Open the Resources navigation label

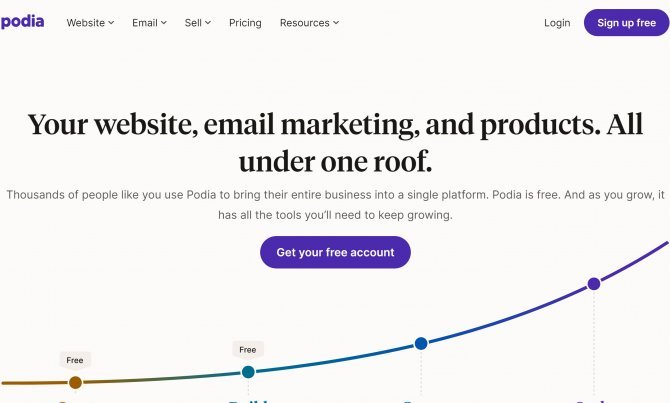305,23
